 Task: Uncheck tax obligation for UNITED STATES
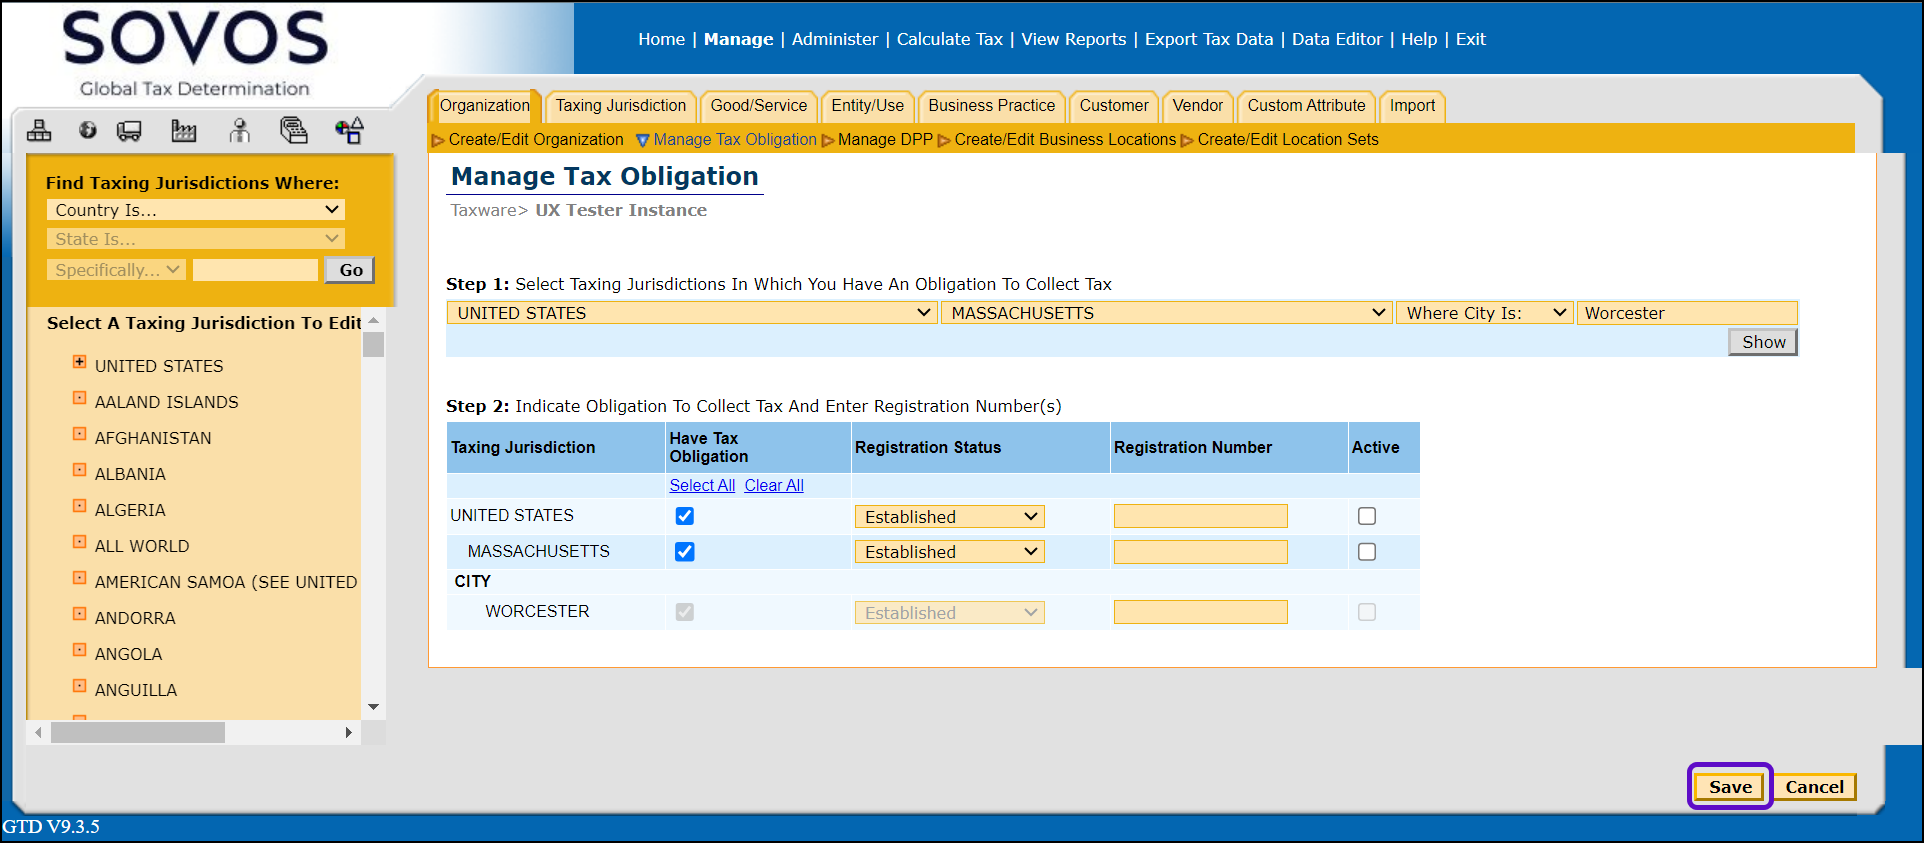[x=684, y=516]
